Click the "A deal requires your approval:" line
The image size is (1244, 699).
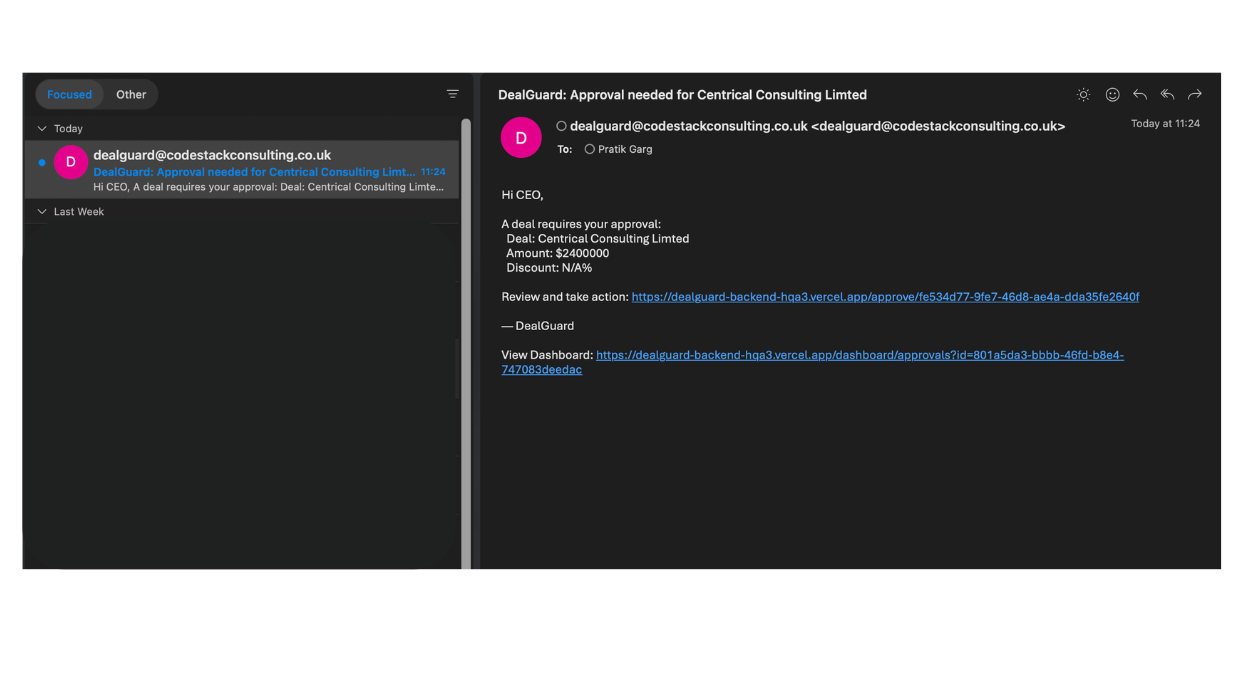click(581, 224)
